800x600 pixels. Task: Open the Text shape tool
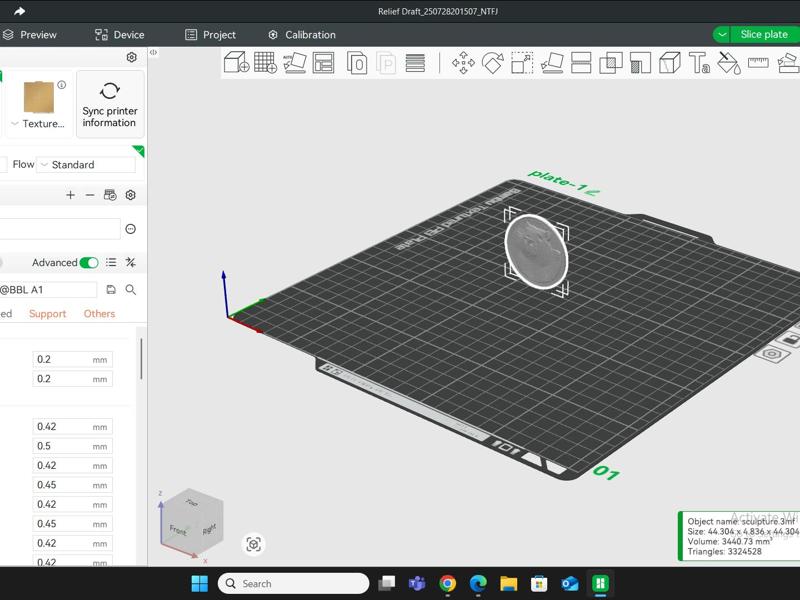click(x=699, y=63)
